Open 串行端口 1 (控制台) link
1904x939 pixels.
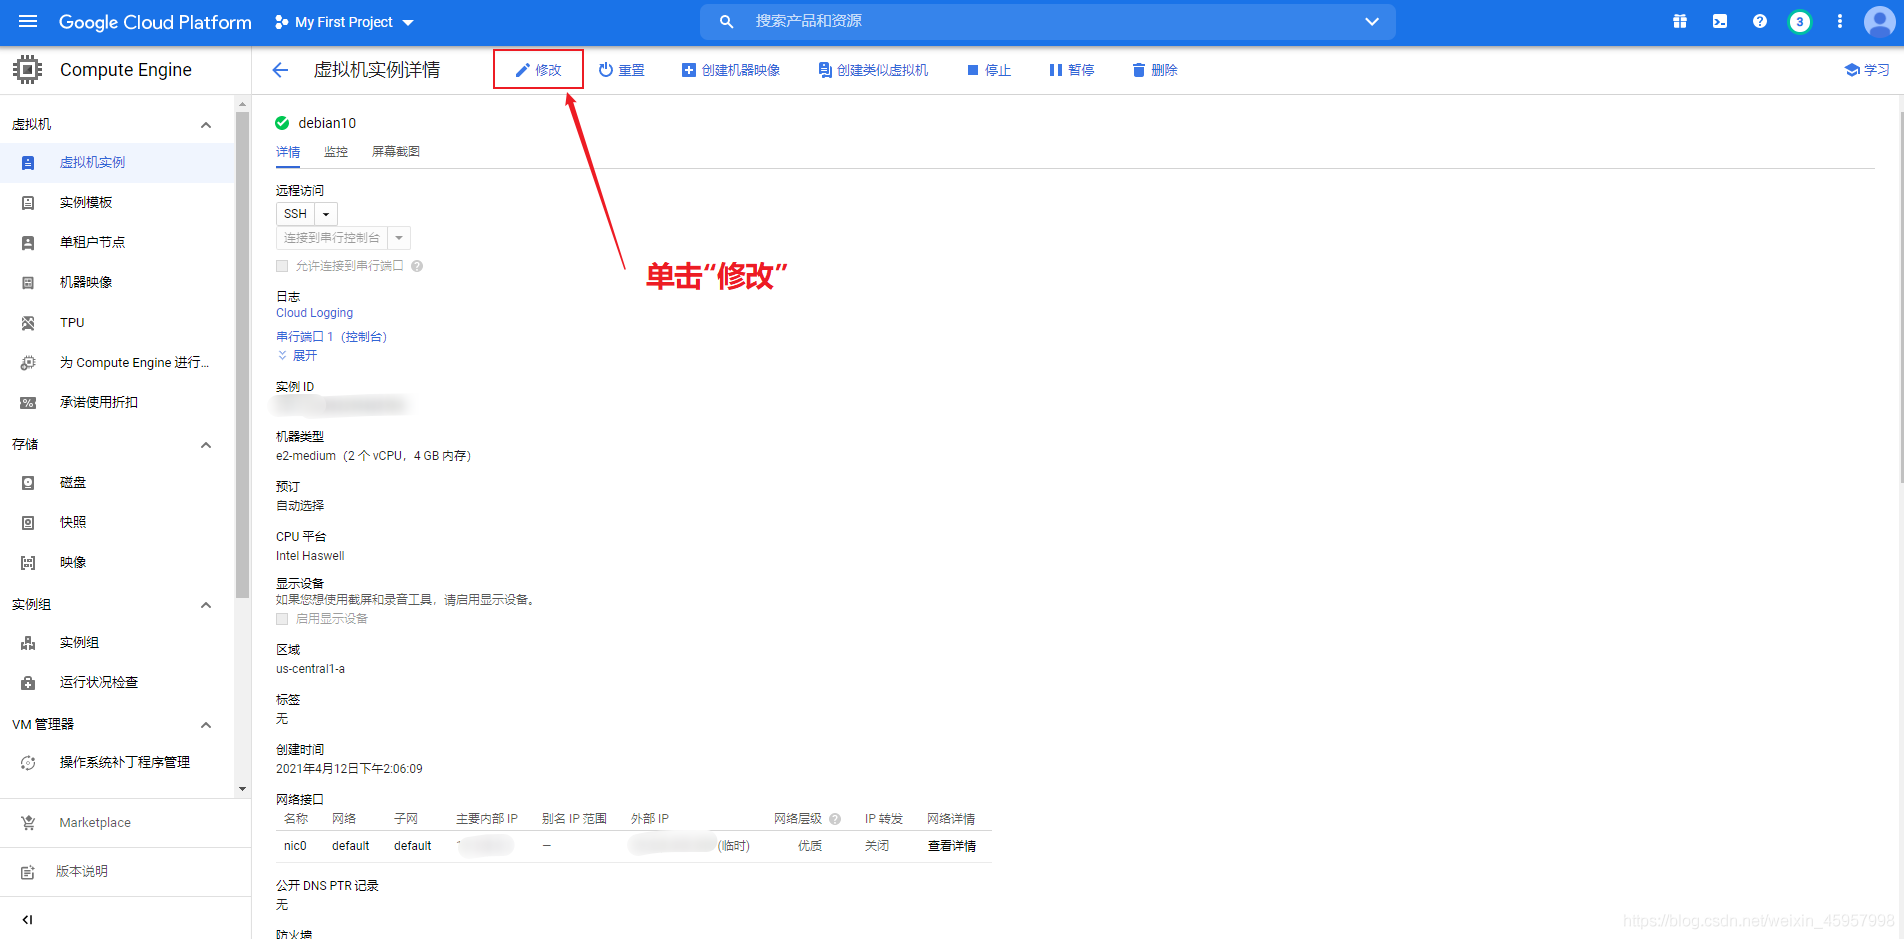coord(331,337)
